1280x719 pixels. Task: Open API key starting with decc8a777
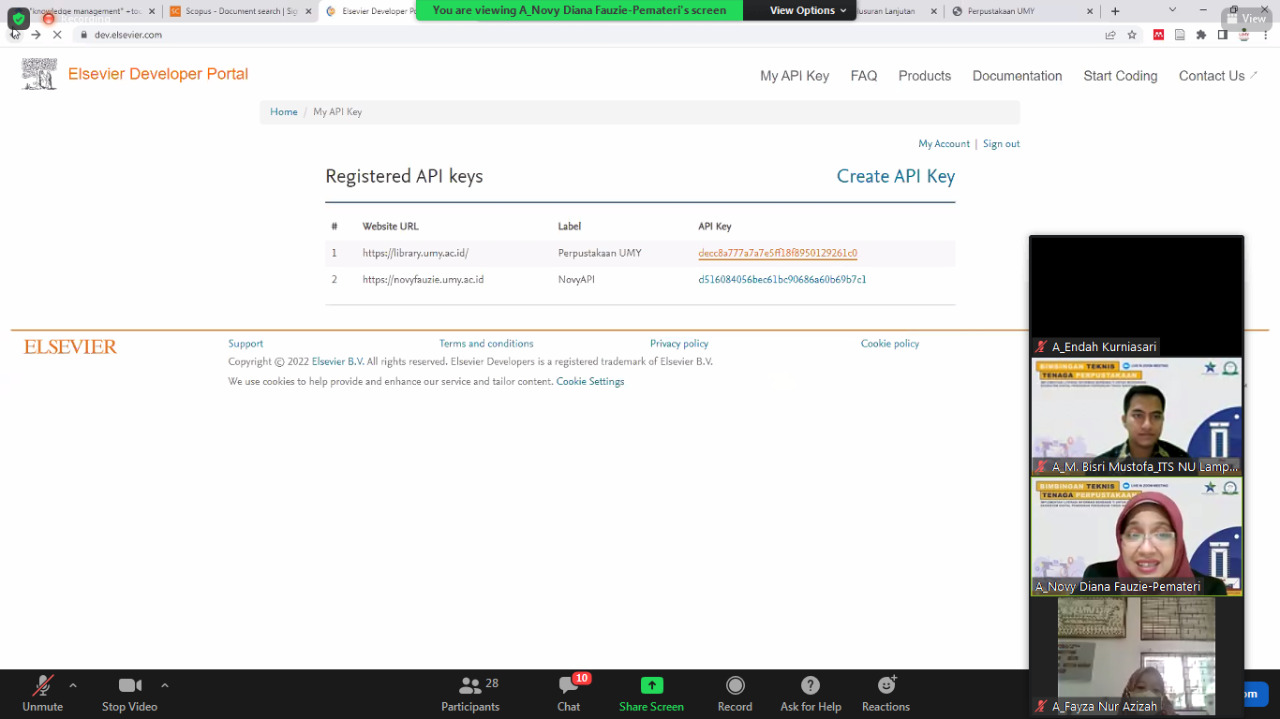click(x=778, y=253)
